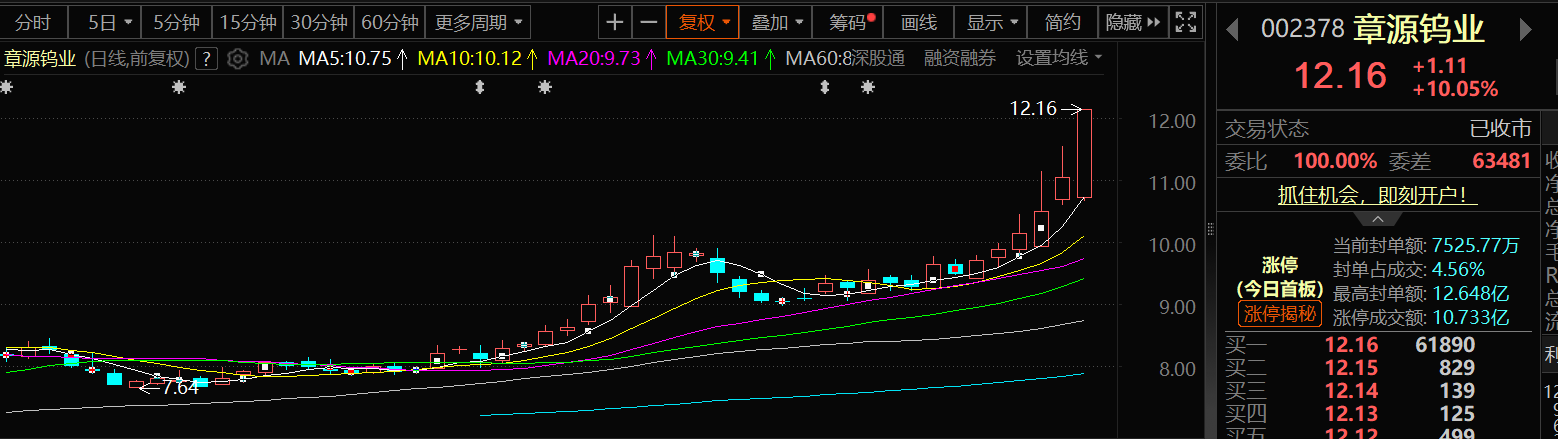Select the 60分钟 period tab

[x=389, y=21]
